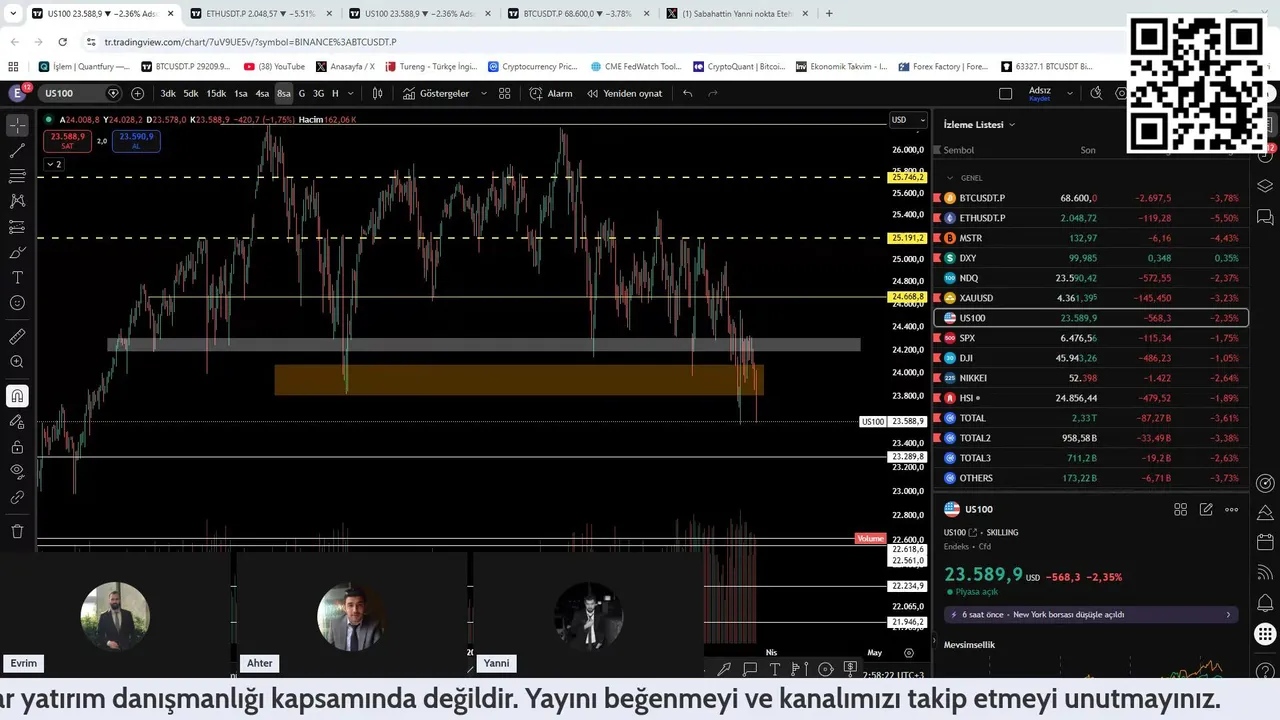Select the trend line drawing tool
This screenshot has width=1280, height=720.
coord(17,151)
